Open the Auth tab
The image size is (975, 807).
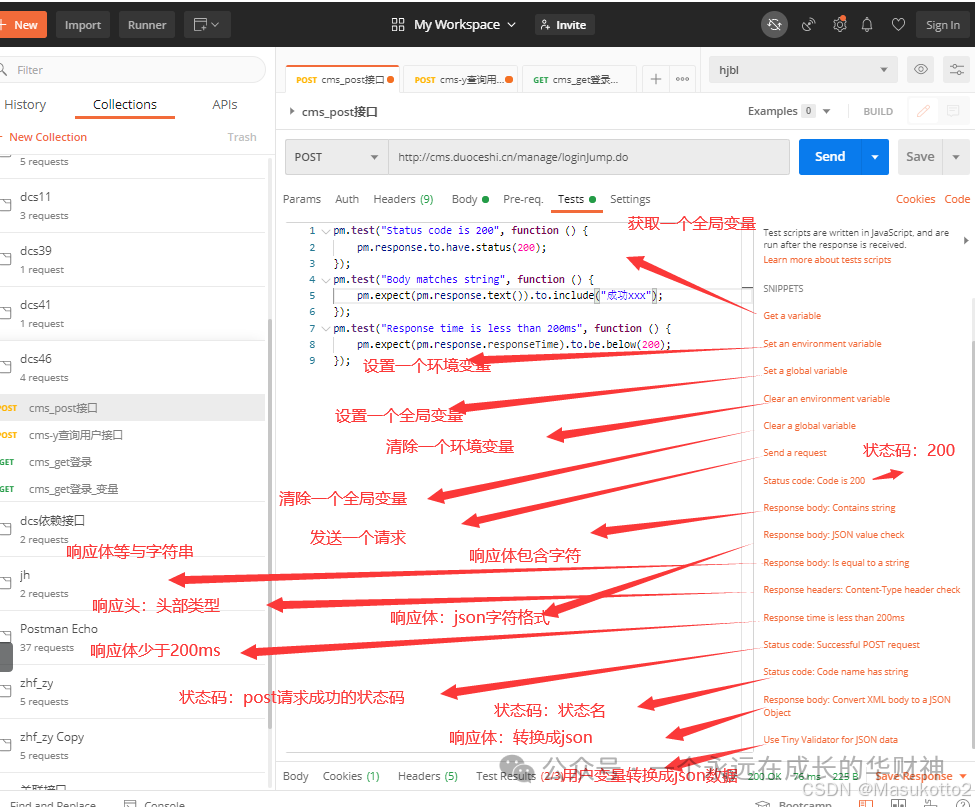pyautogui.click(x=347, y=199)
